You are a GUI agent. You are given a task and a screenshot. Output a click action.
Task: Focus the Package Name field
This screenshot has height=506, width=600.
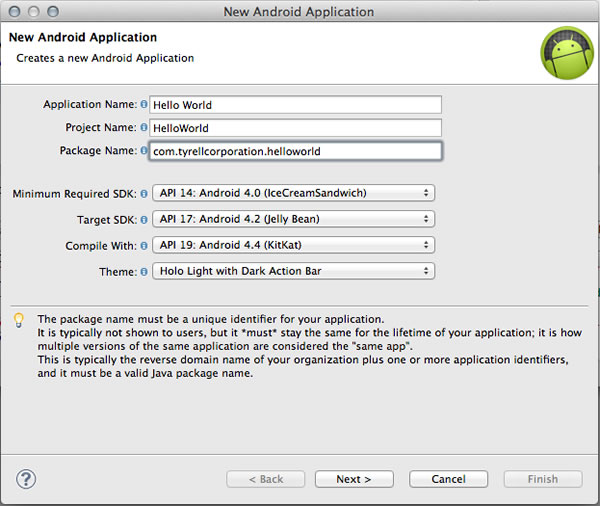coord(295,151)
